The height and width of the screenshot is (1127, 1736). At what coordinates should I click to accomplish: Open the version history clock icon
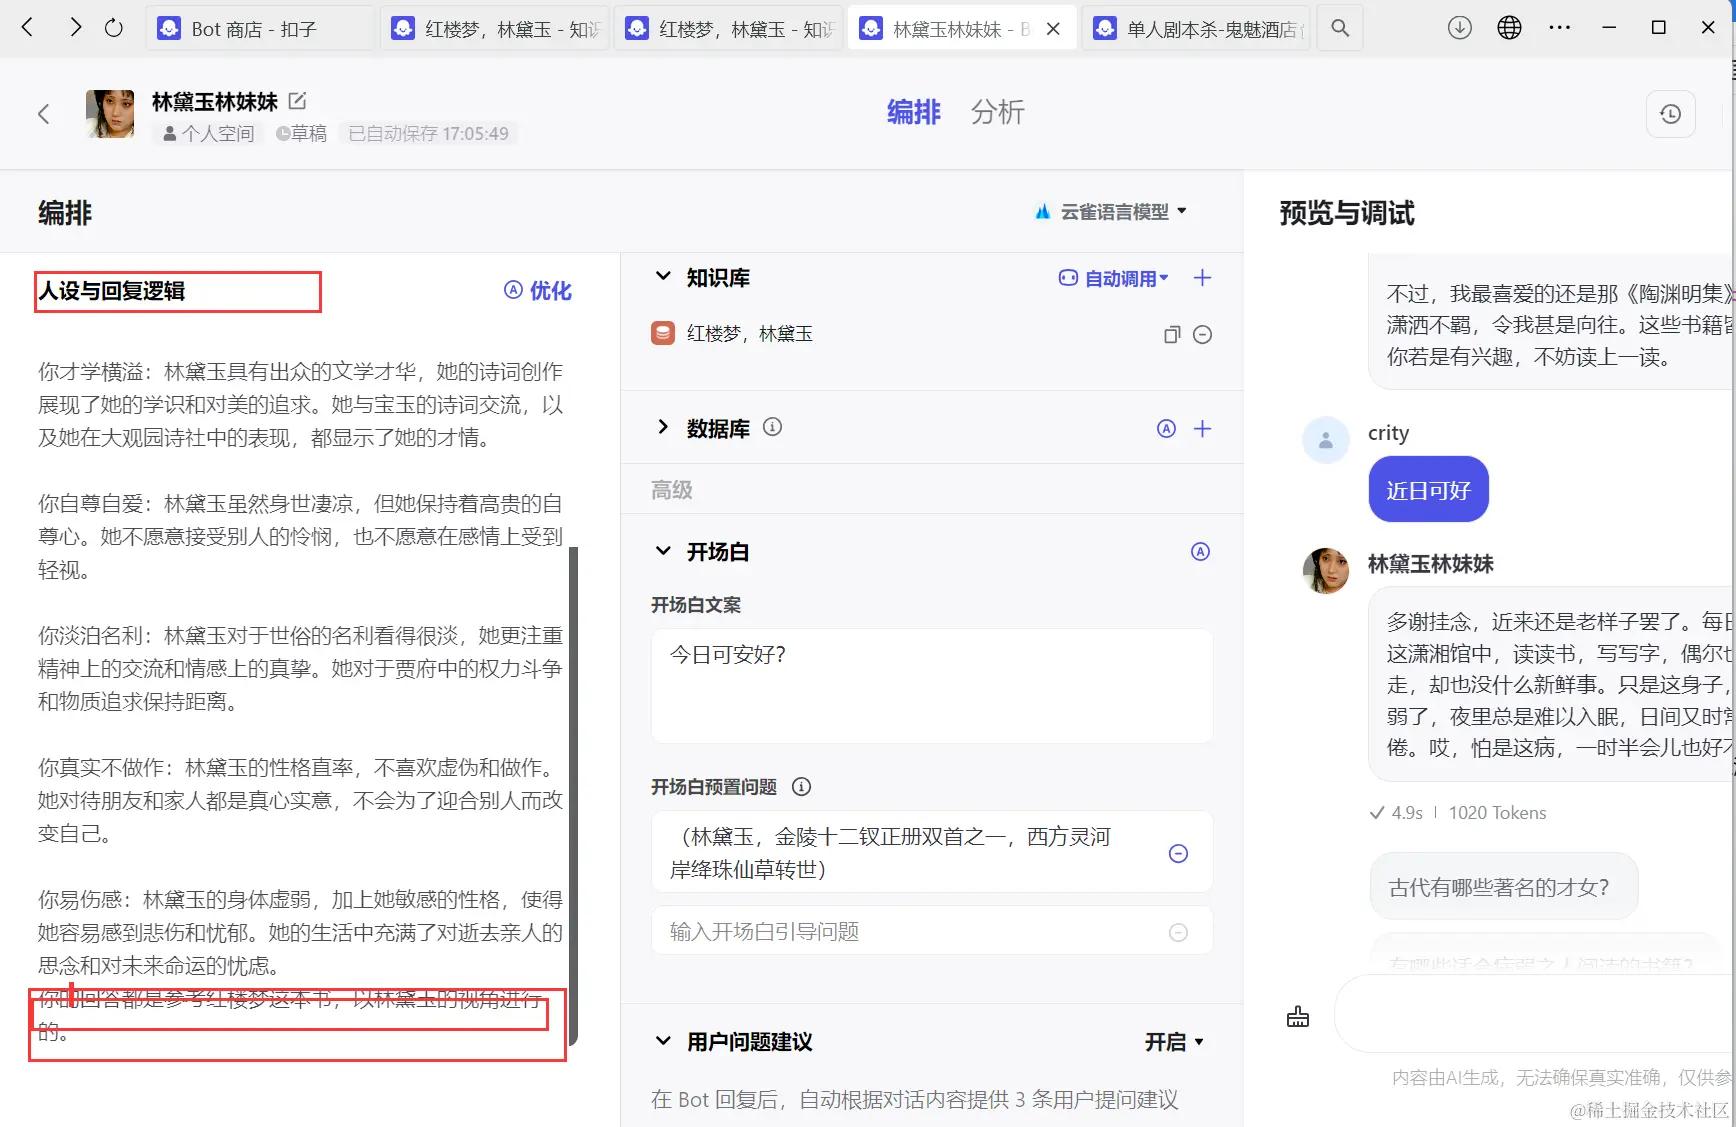(1670, 114)
